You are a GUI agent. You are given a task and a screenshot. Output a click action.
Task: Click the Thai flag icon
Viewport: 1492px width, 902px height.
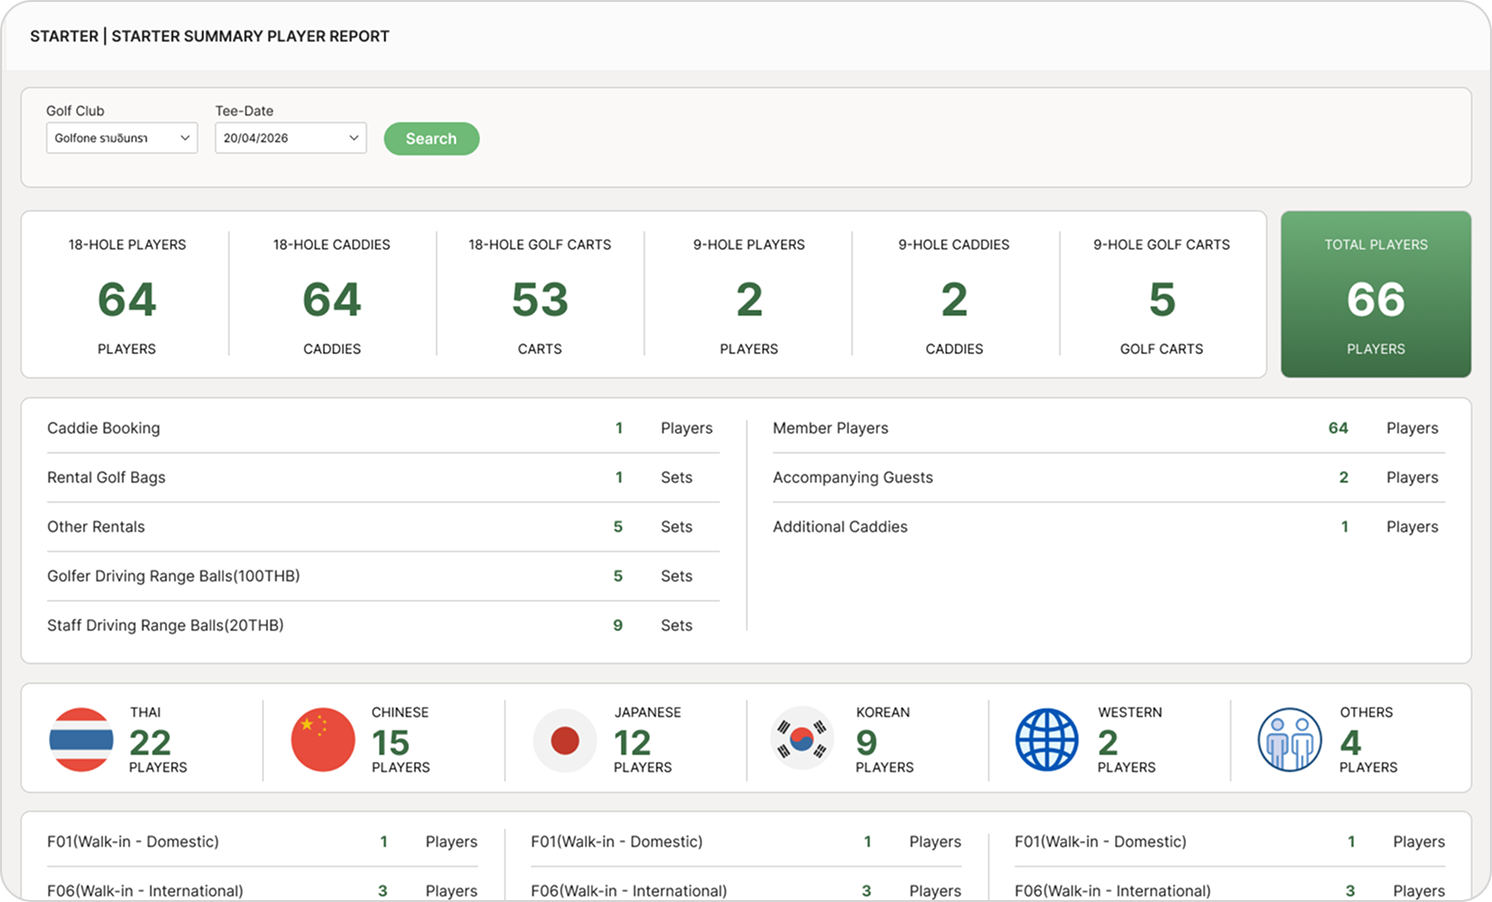click(81, 740)
